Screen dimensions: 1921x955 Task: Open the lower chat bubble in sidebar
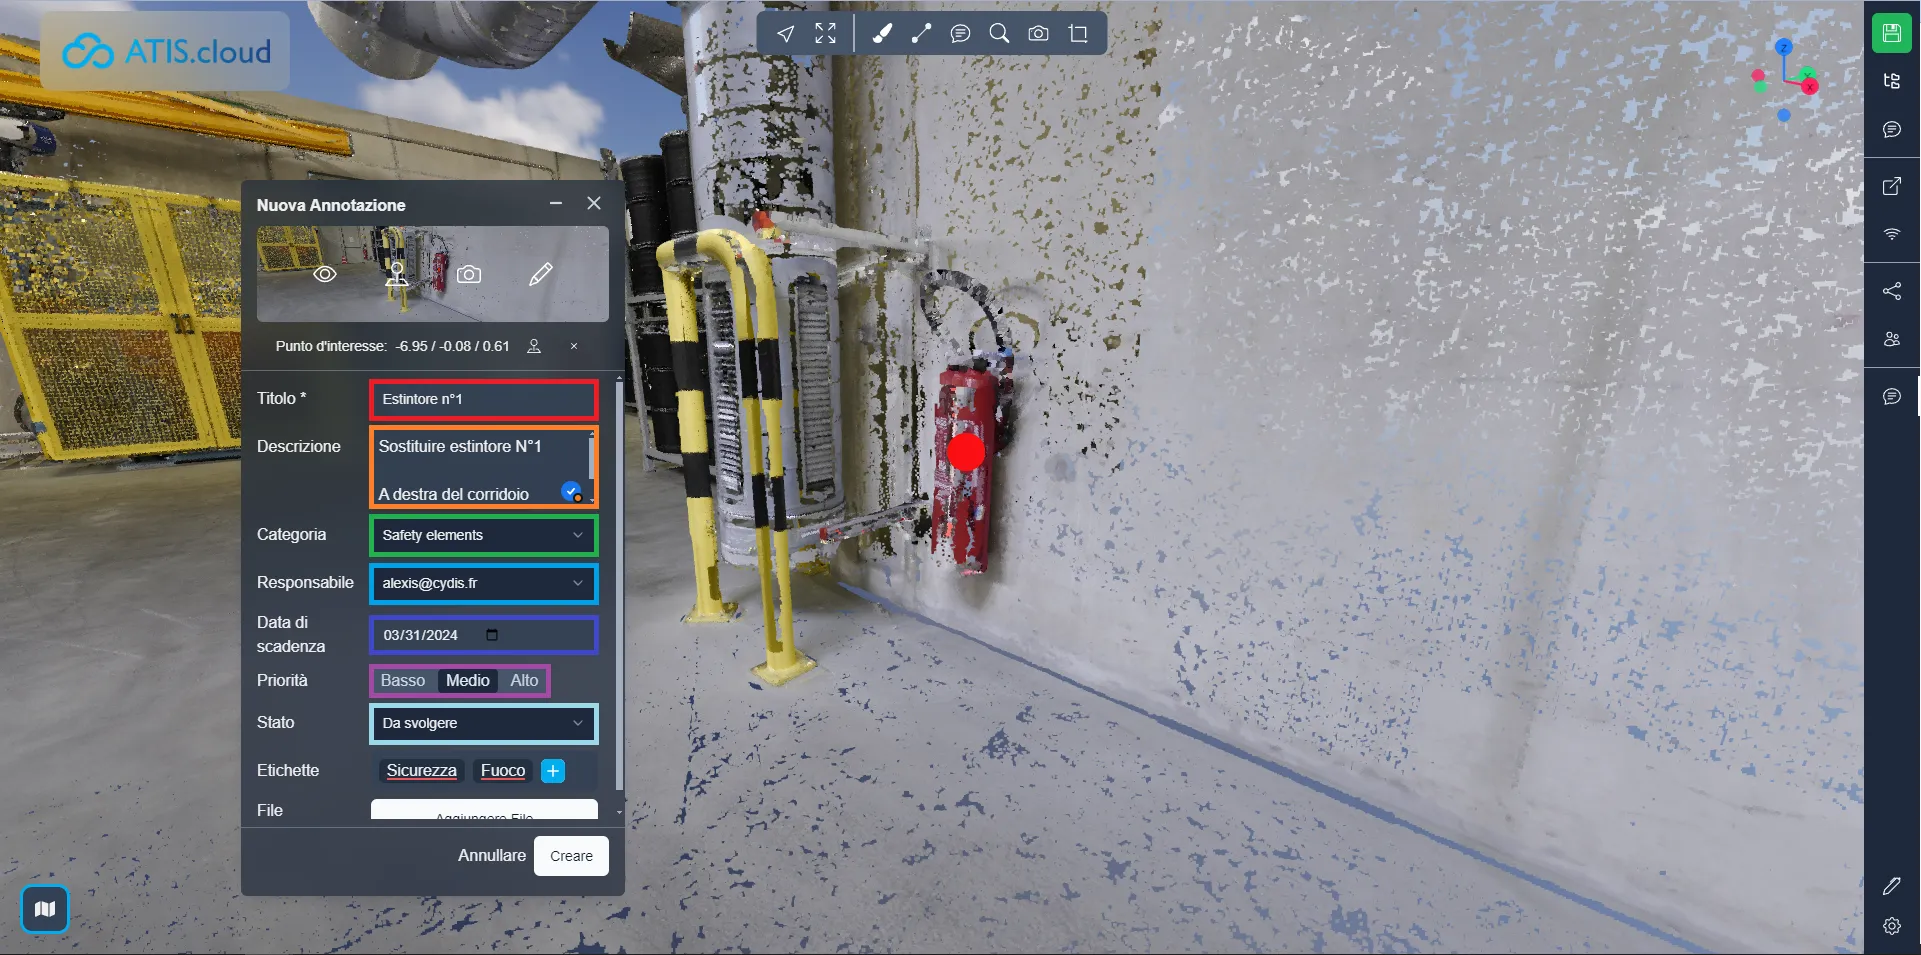pos(1891,396)
